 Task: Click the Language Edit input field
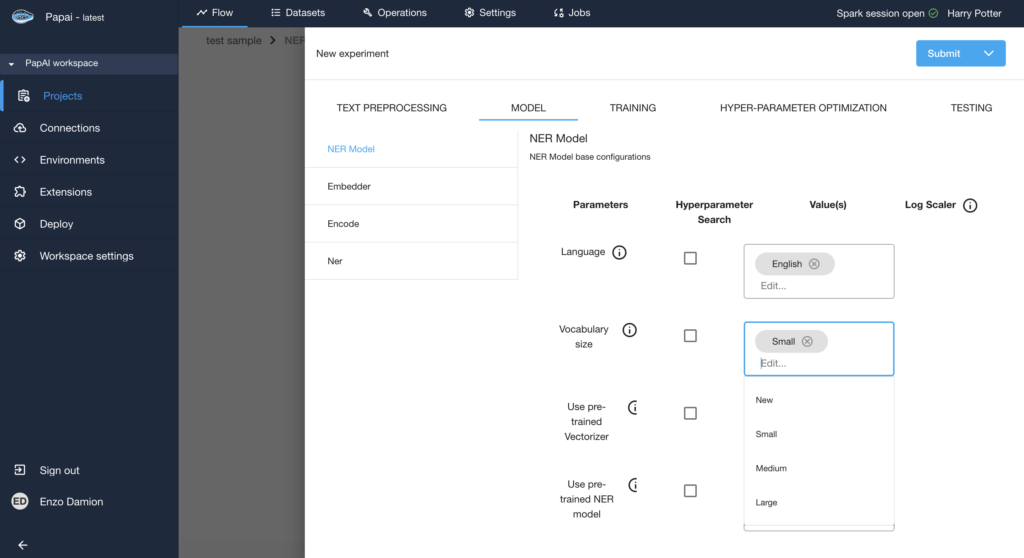coord(819,286)
